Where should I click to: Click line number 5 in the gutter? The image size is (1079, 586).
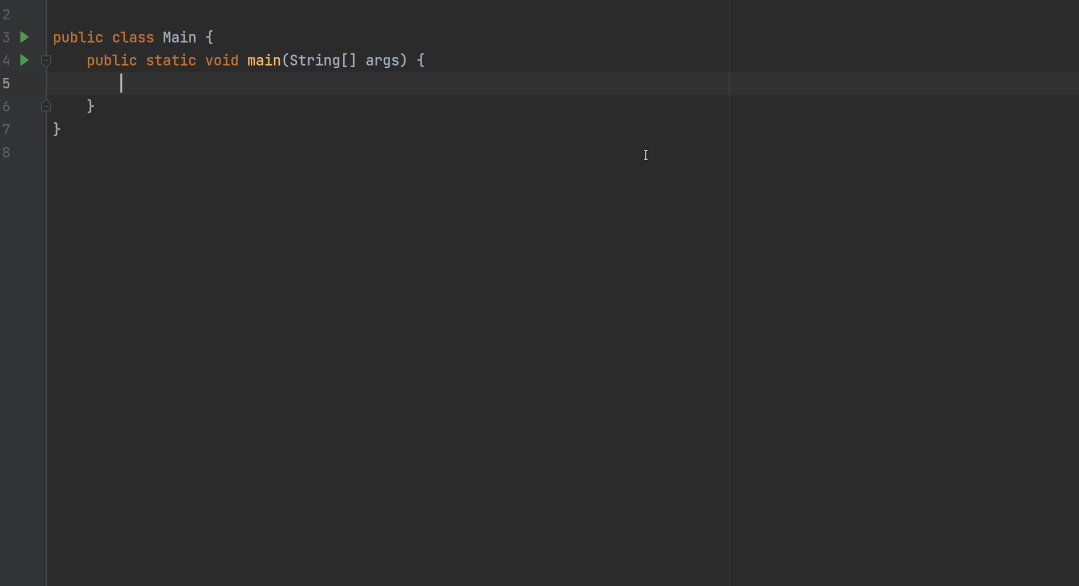pyautogui.click(x=6, y=83)
